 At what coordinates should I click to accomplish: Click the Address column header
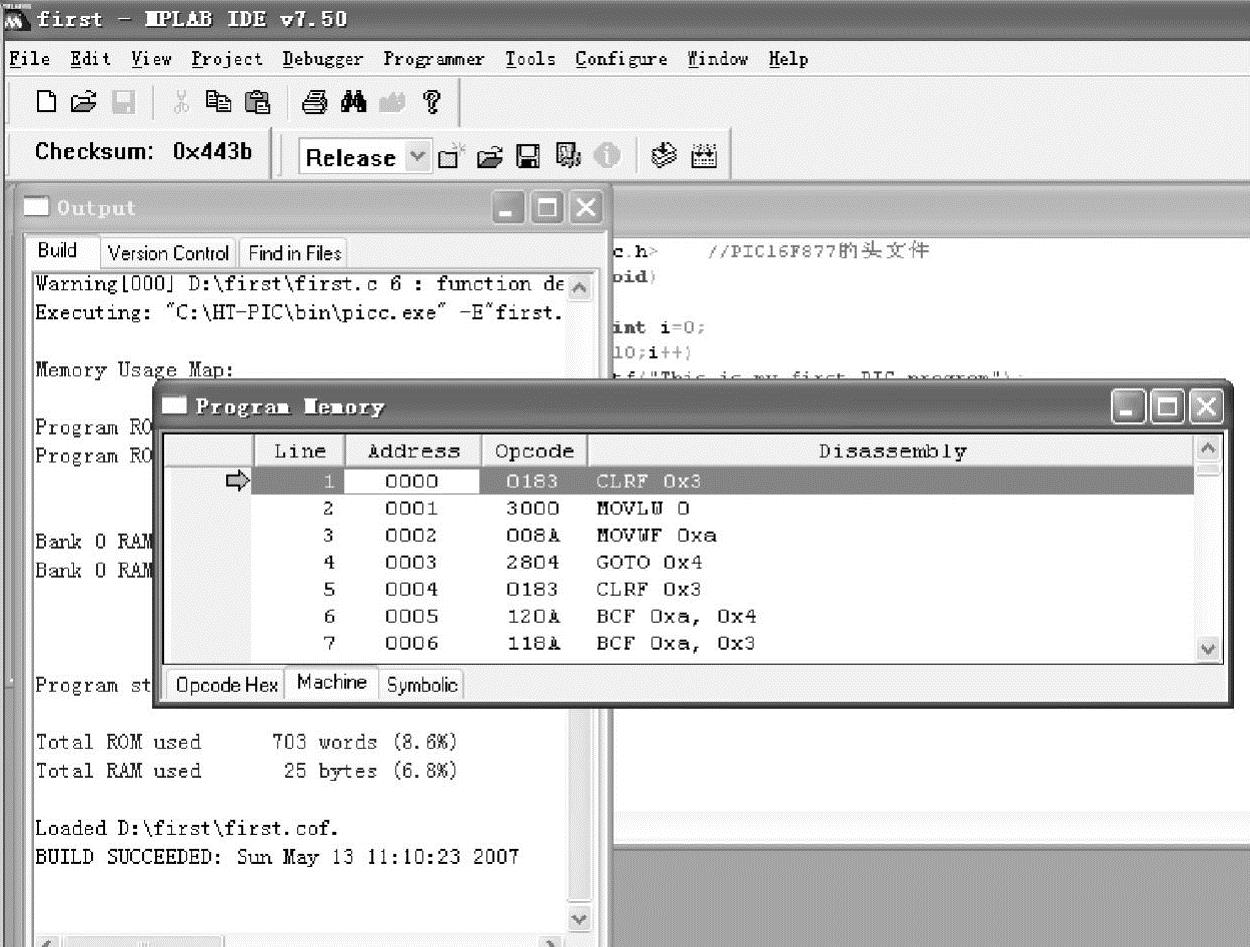413,451
